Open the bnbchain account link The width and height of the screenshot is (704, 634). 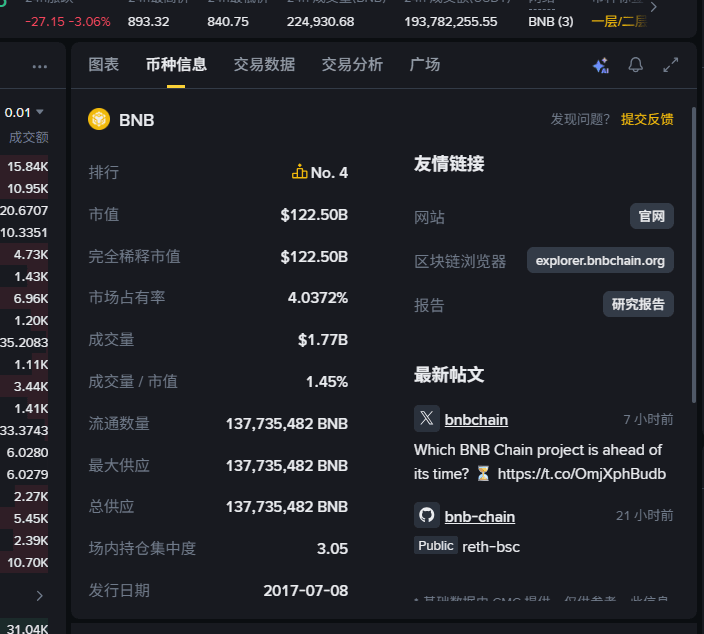(476, 420)
